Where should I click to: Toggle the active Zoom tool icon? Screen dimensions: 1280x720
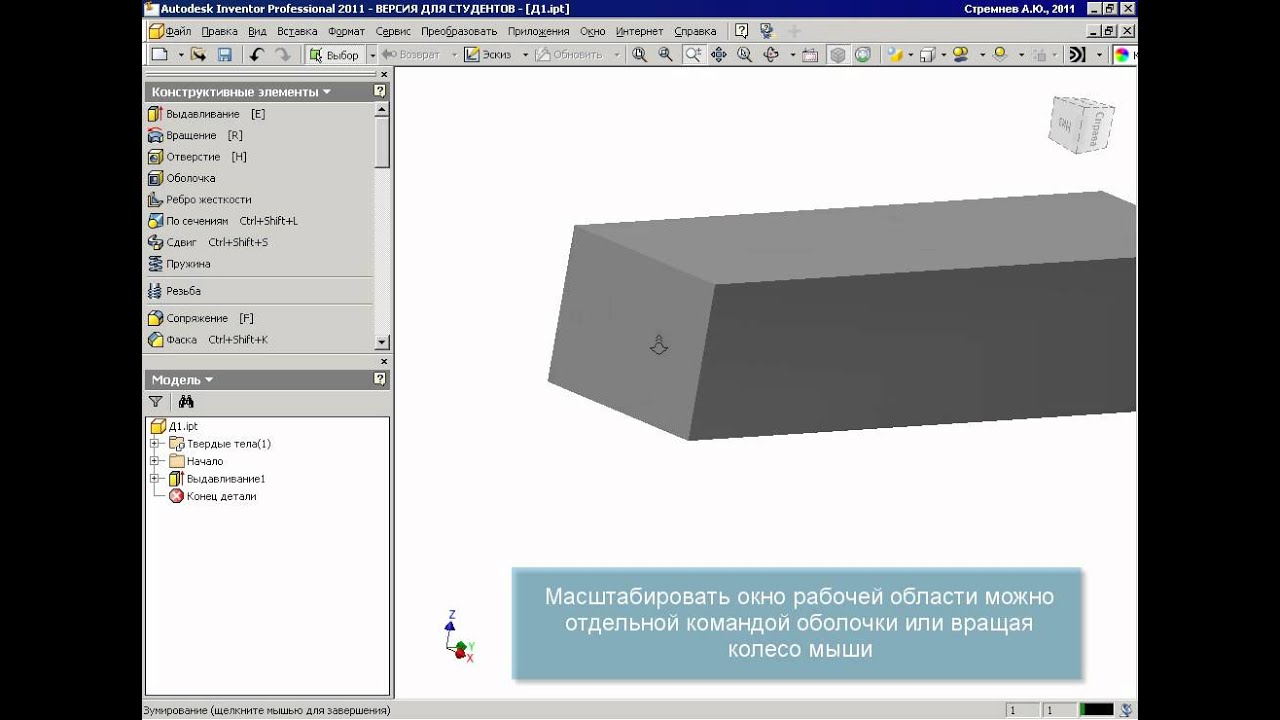(x=694, y=55)
